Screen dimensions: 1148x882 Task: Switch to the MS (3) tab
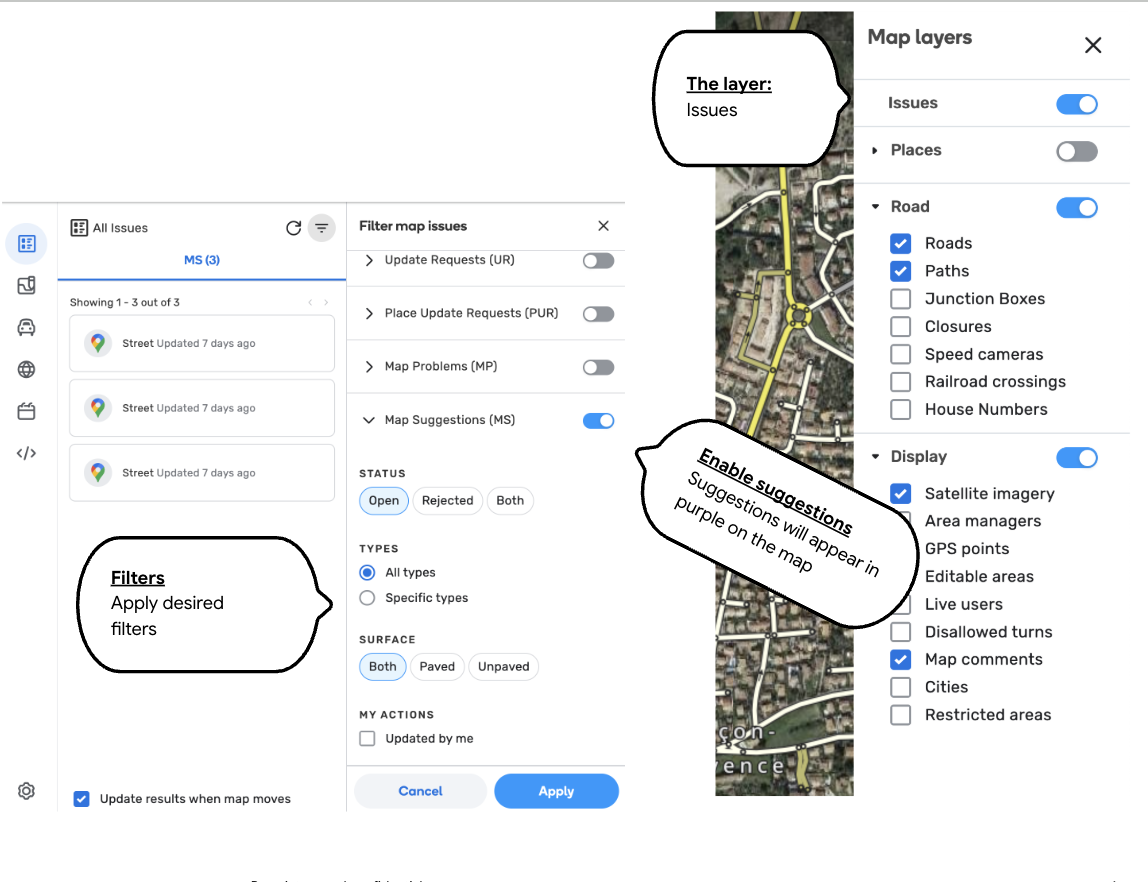pyautogui.click(x=202, y=260)
